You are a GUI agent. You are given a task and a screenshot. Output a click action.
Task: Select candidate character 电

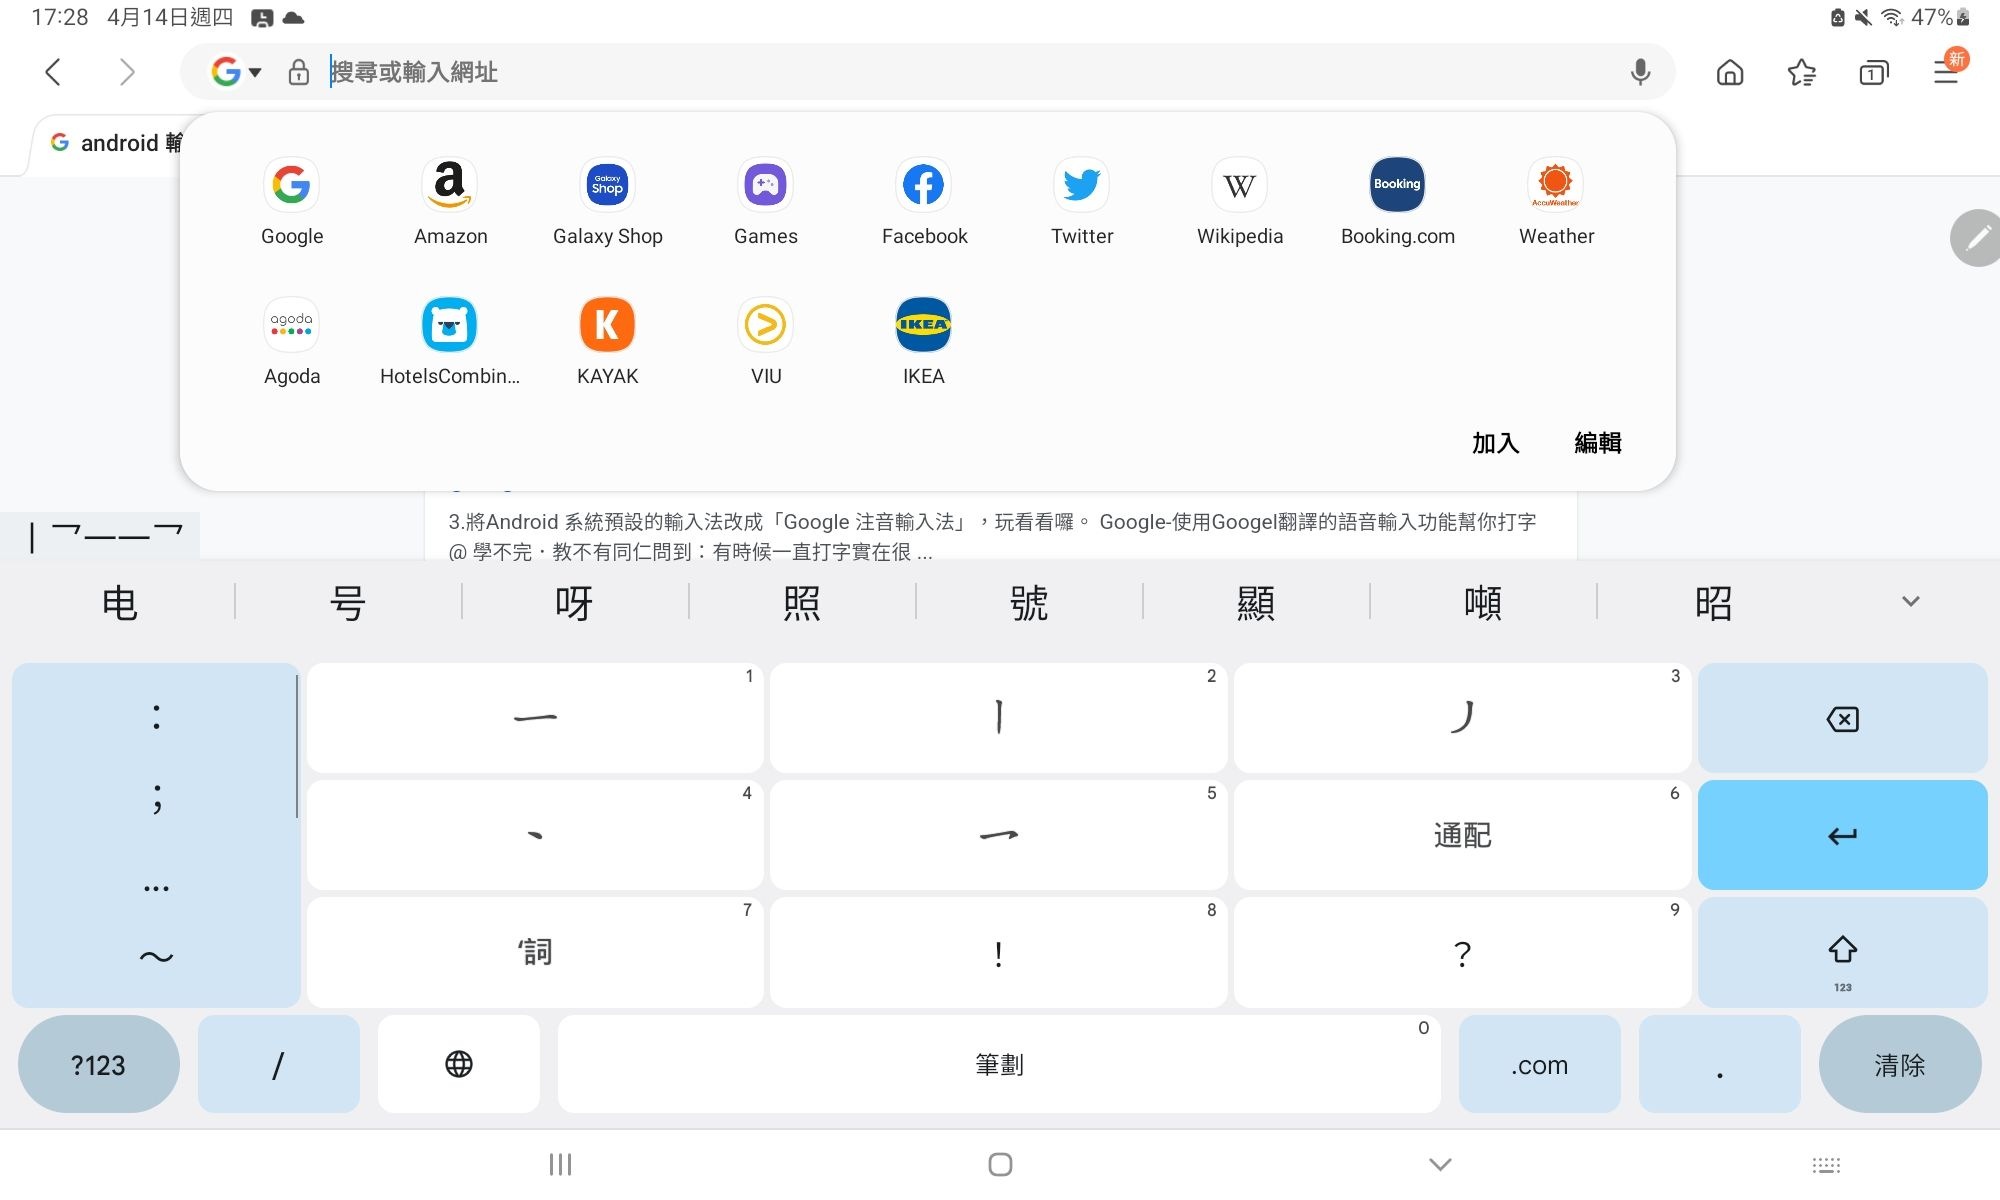tap(120, 603)
